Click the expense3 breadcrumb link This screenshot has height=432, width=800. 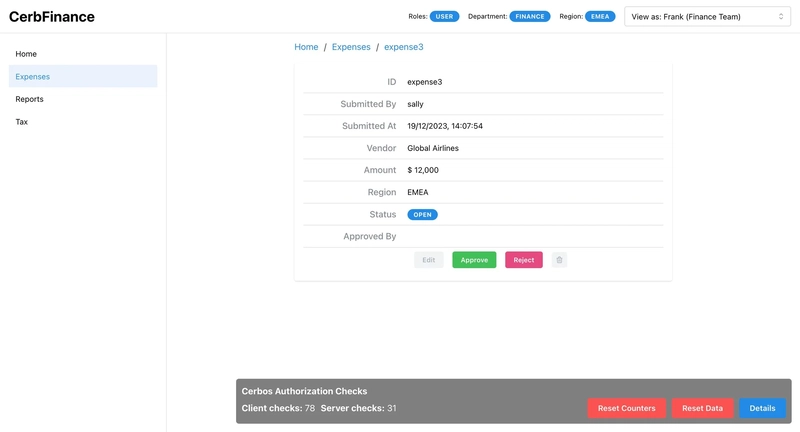coord(404,47)
